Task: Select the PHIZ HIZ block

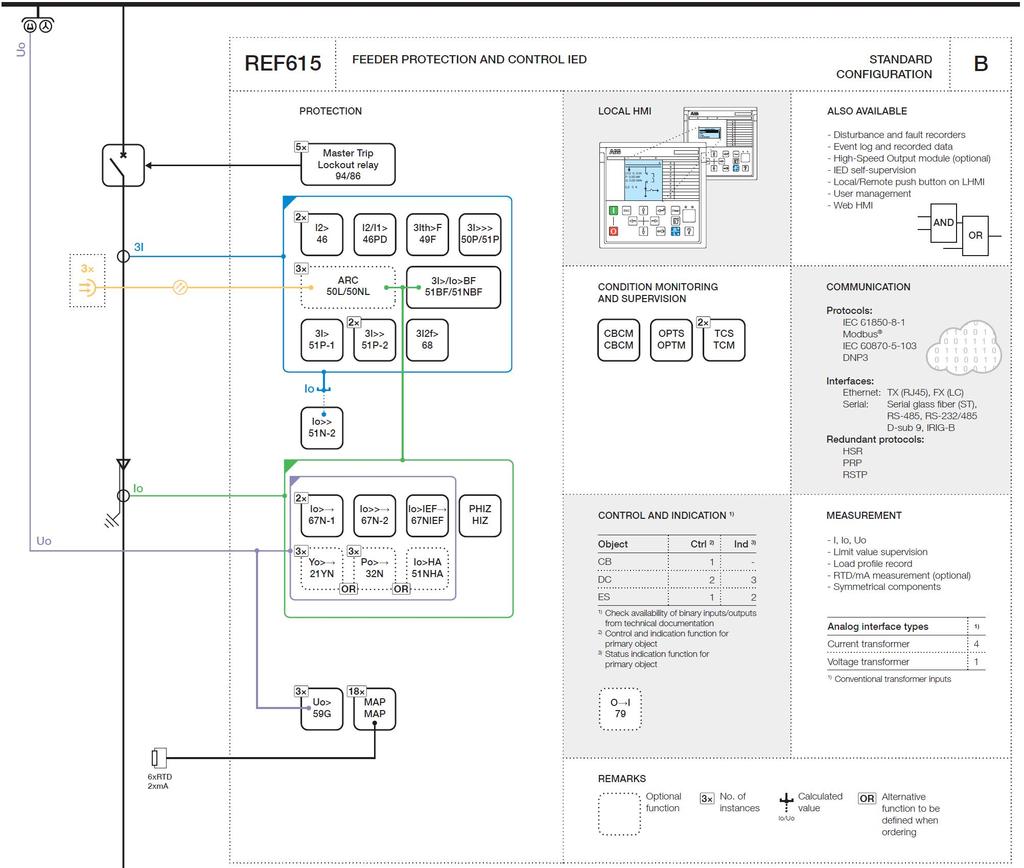Action: click(480, 515)
